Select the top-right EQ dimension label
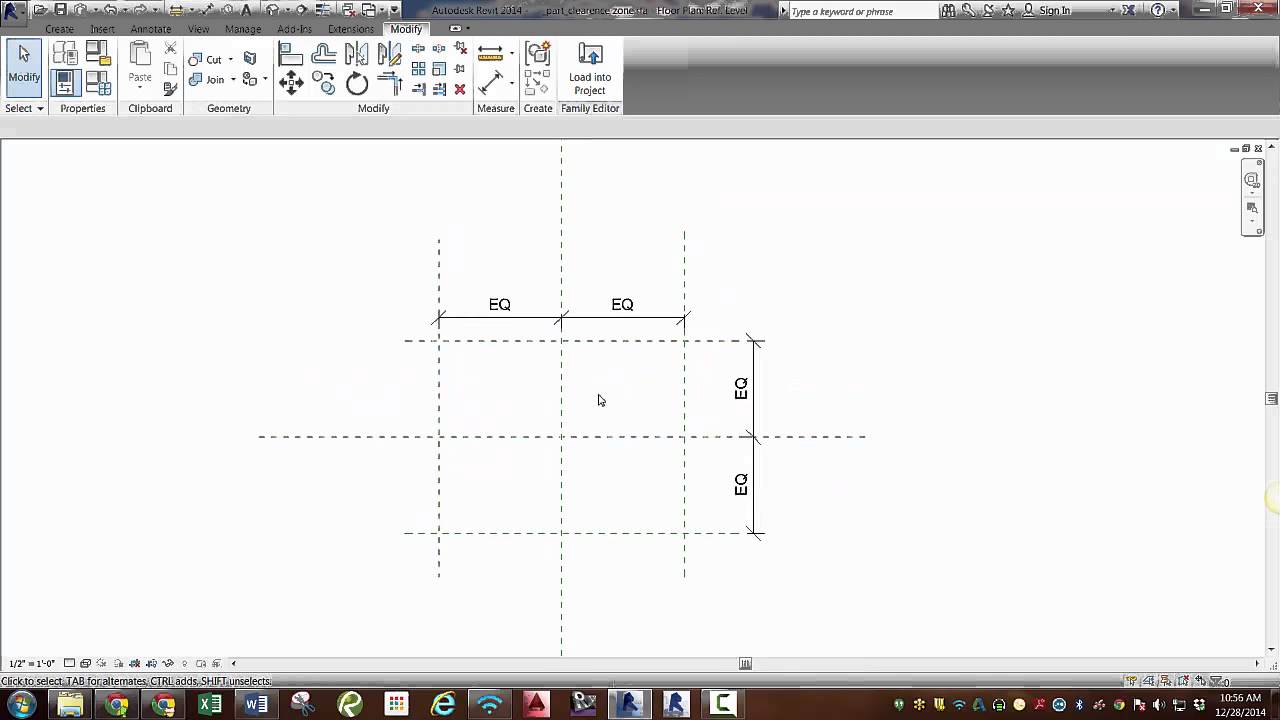 coord(622,304)
